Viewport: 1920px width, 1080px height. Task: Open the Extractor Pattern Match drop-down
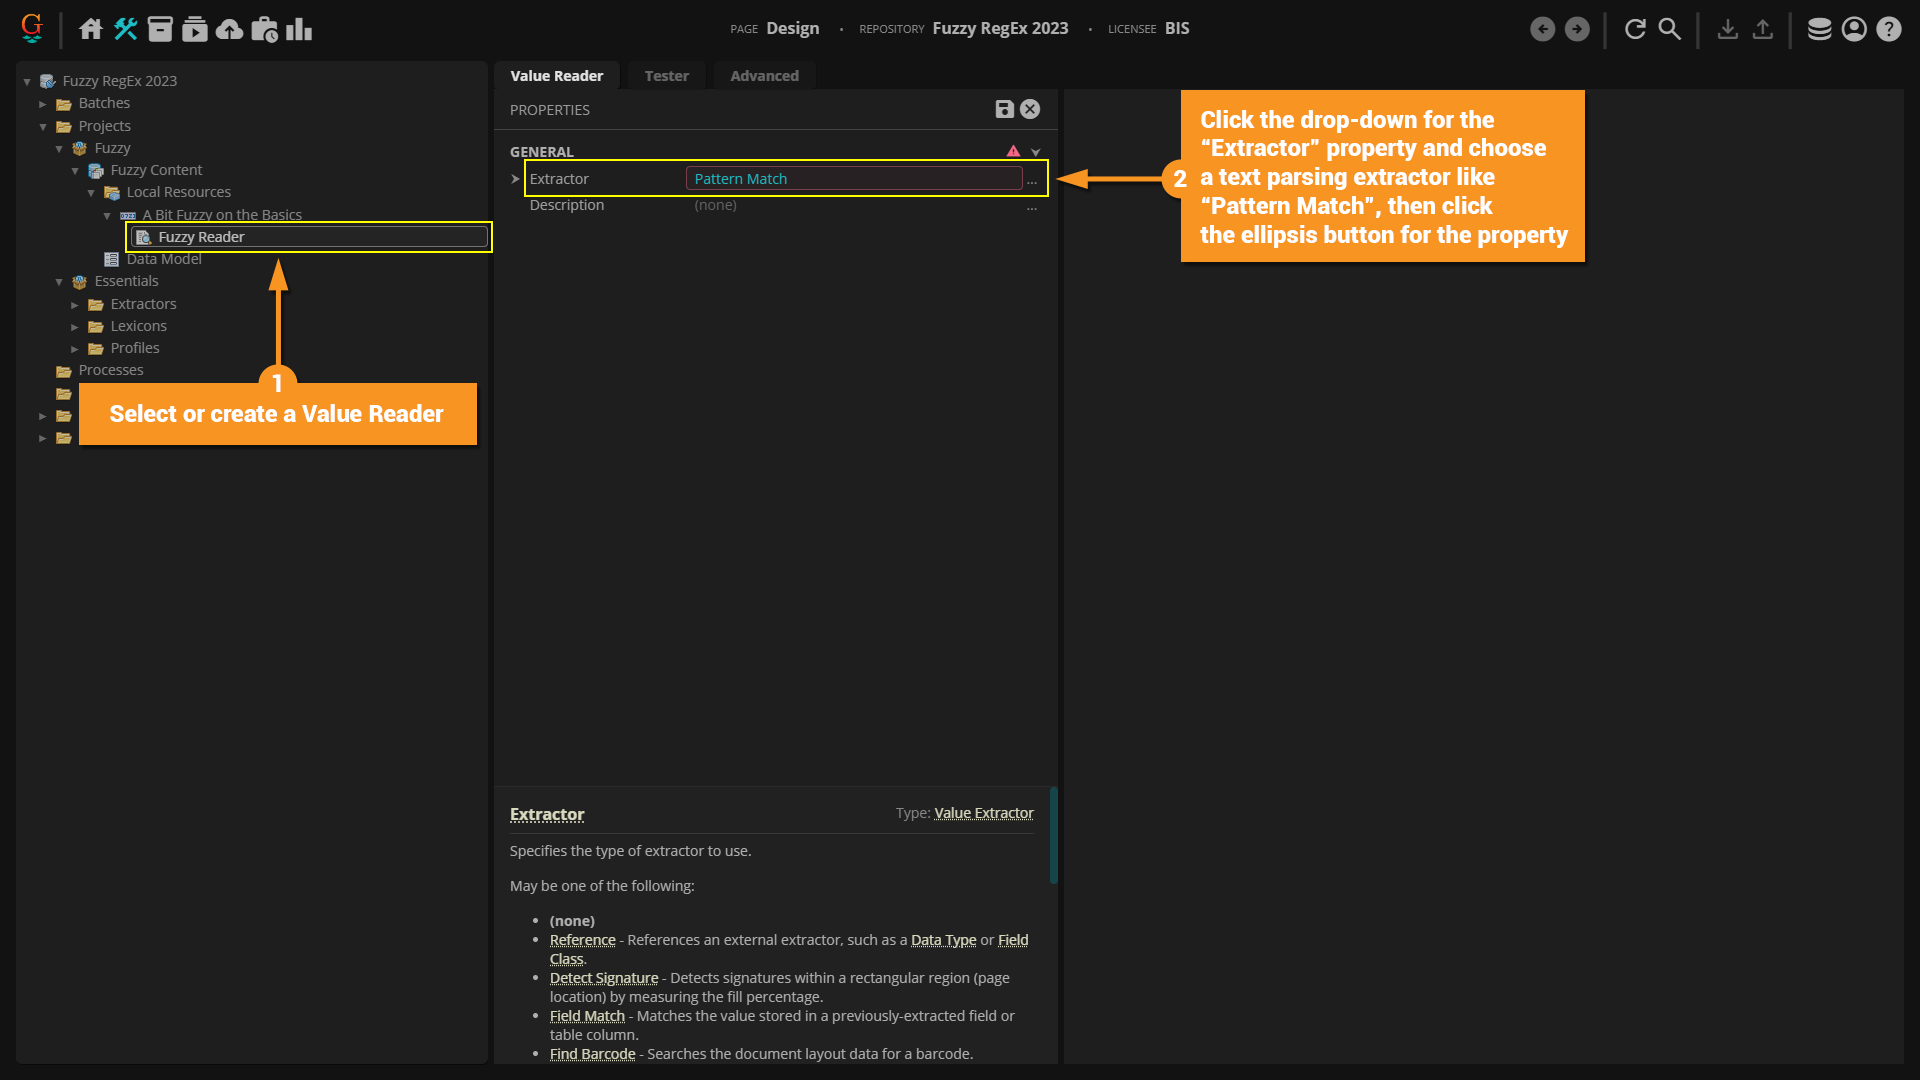(x=853, y=179)
